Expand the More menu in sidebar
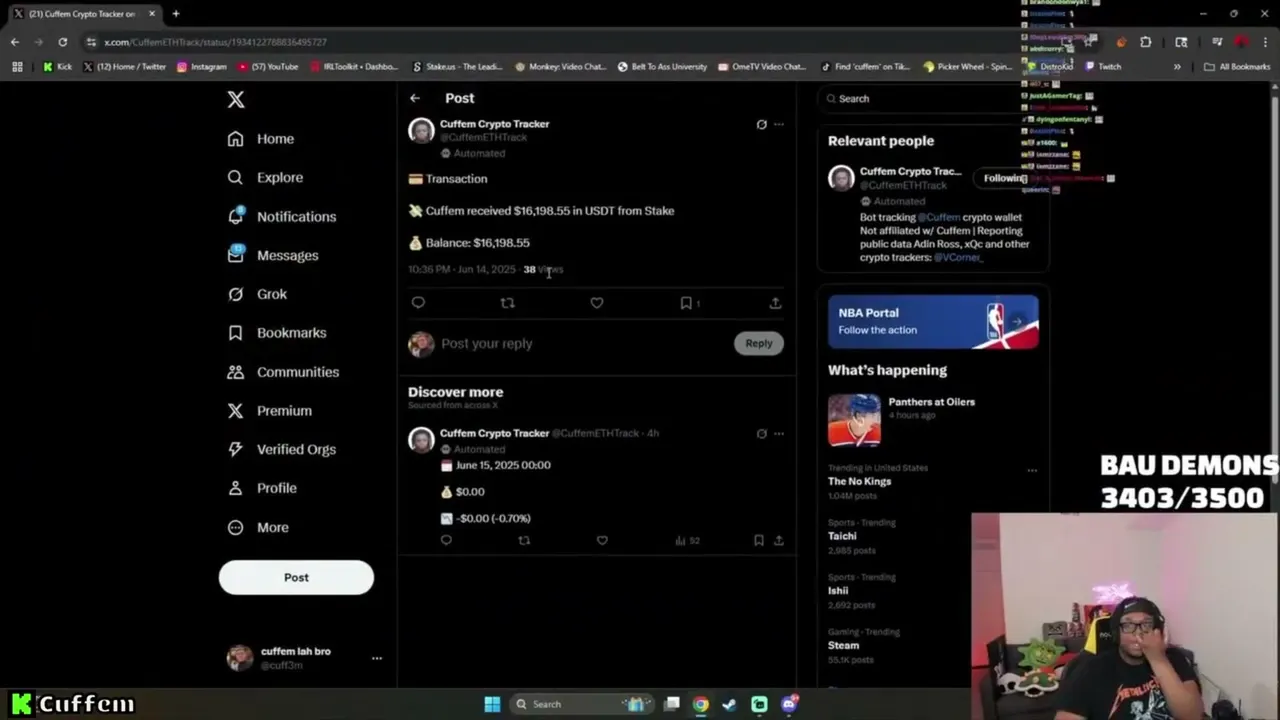The width and height of the screenshot is (1280, 720). click(258, 527)
